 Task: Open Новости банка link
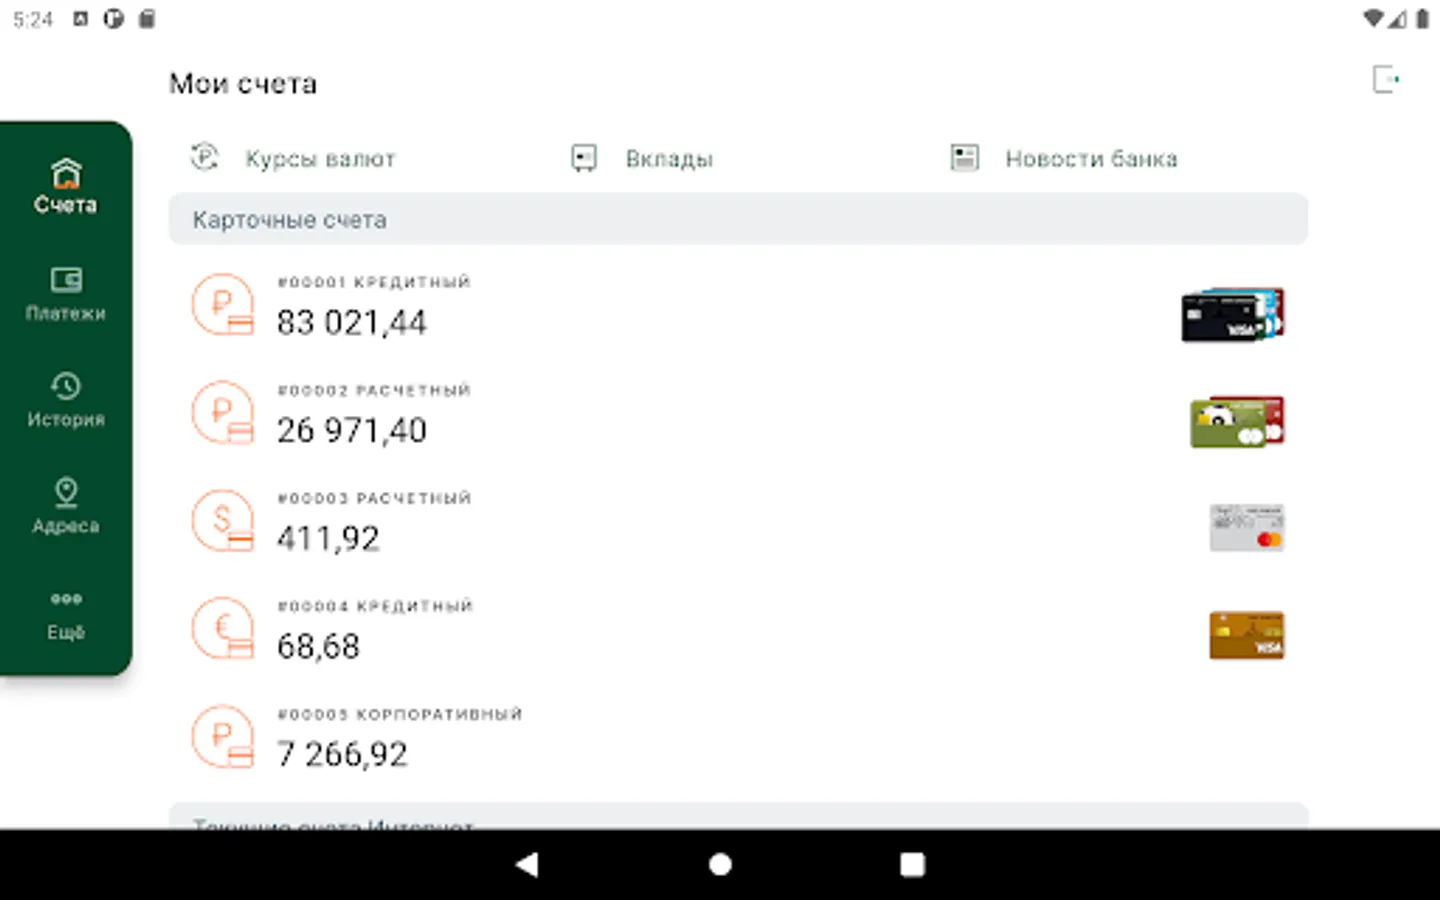click(1091, 159)
